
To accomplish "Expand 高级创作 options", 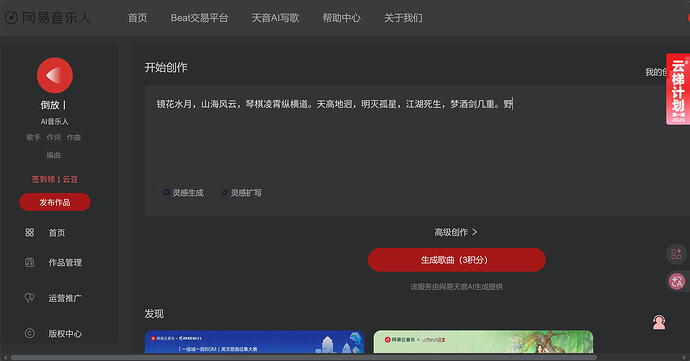I will (x=456, y=232).
